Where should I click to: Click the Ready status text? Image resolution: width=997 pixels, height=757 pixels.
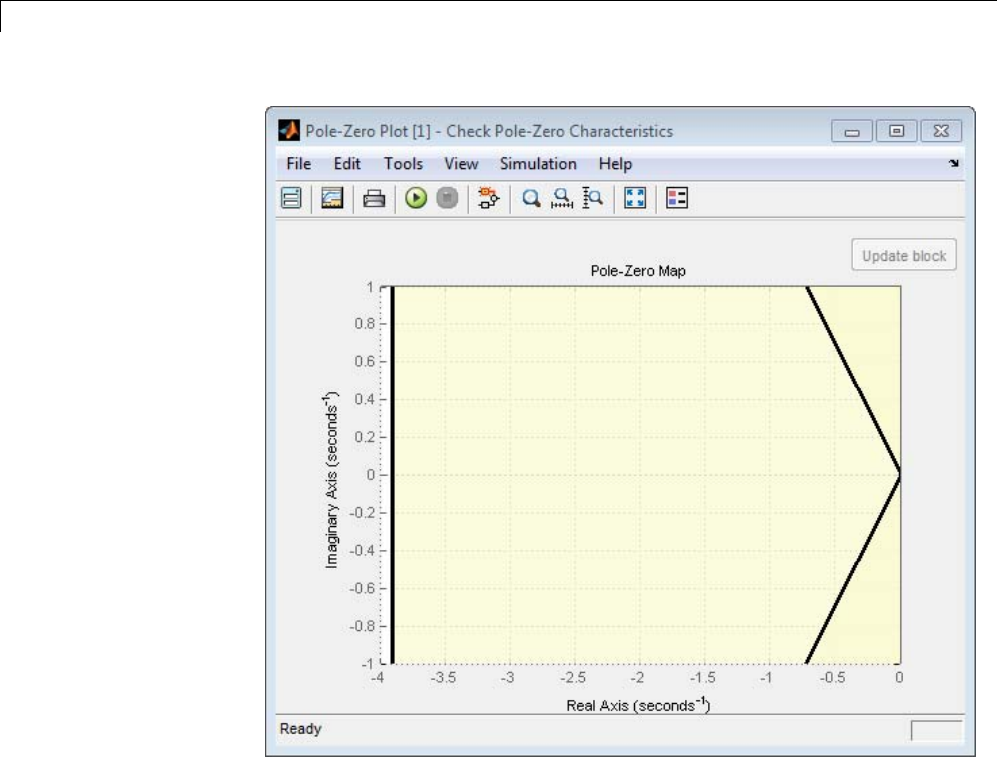pyautogui.click(x=301, y=728)
